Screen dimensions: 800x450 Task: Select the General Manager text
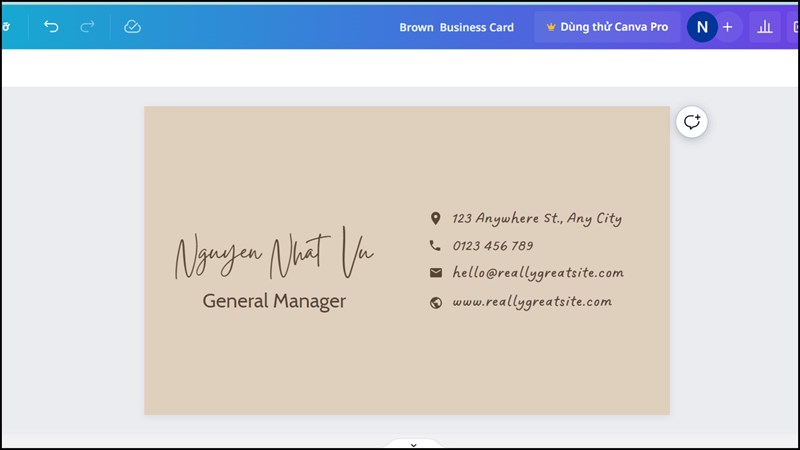pyautogui.click(x=274, y=301)
